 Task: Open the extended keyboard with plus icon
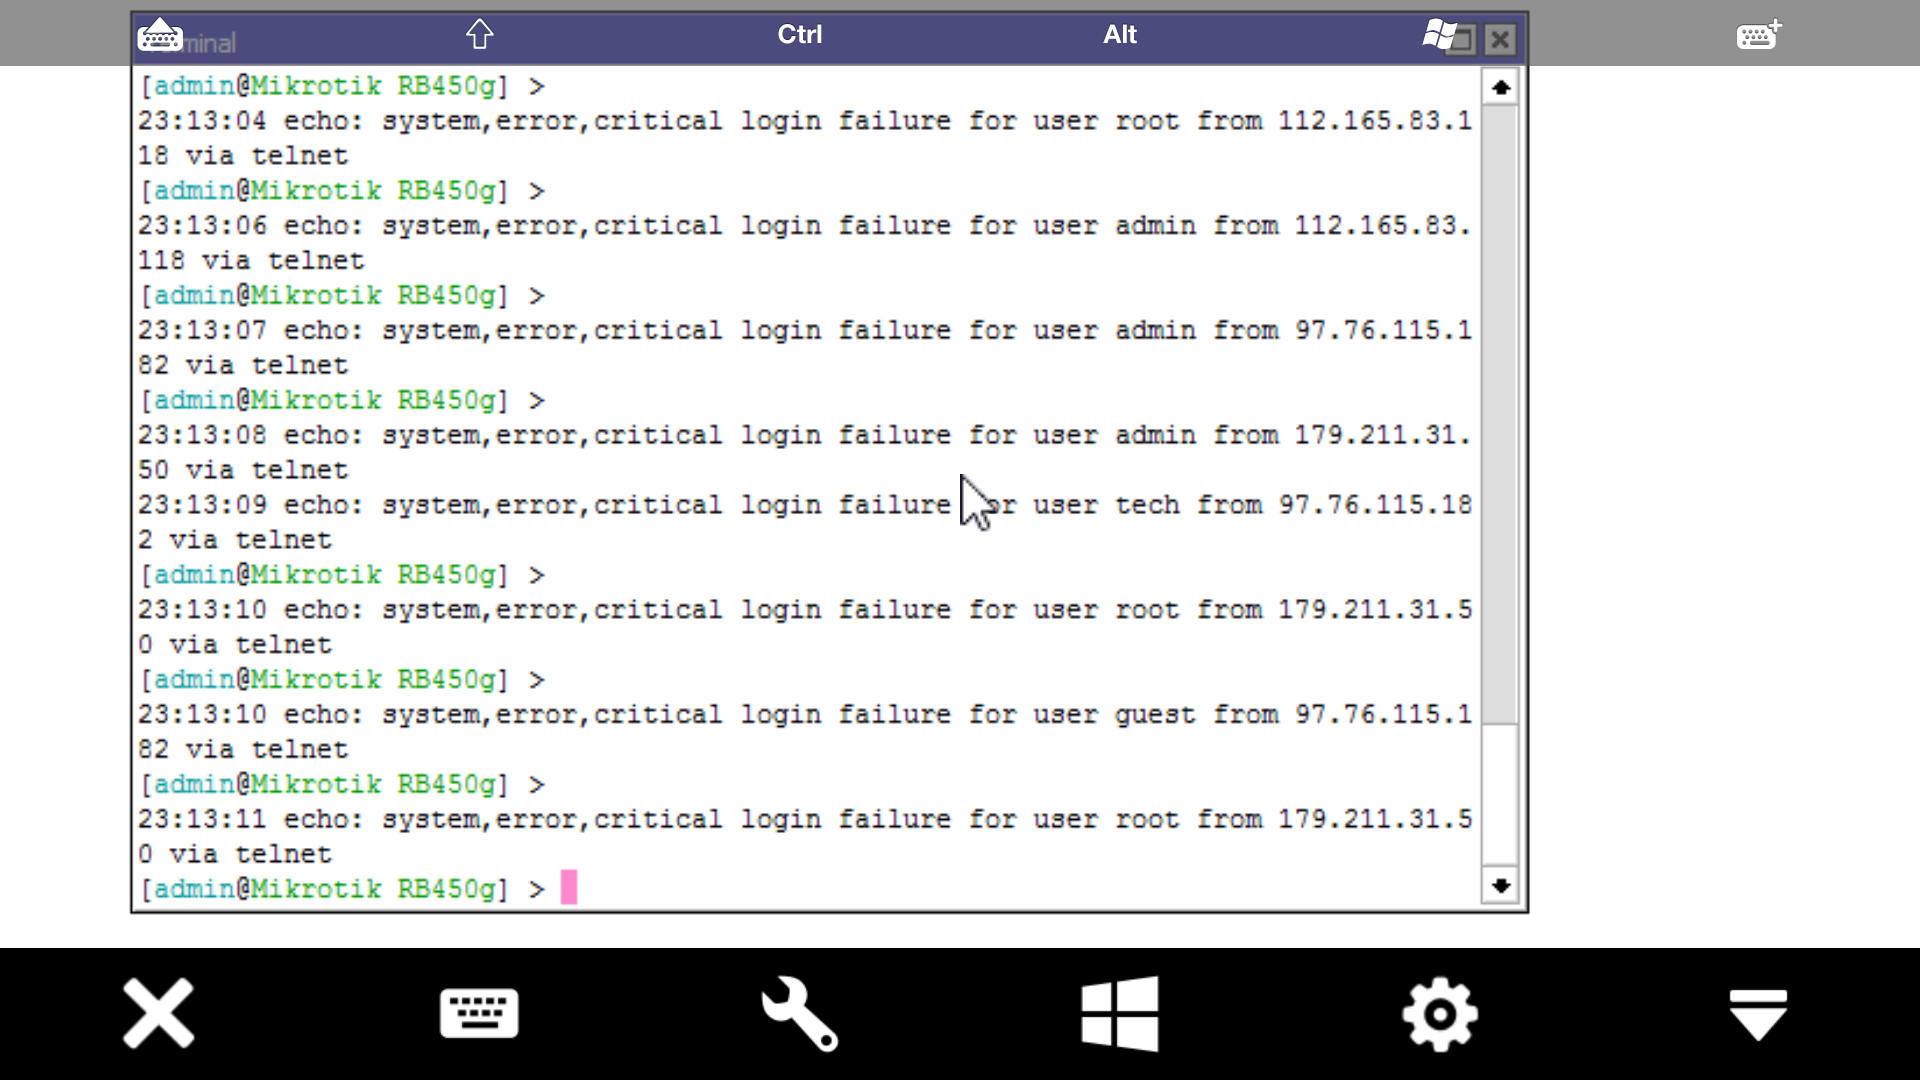pyautogui.click(x=1758, y=35)
